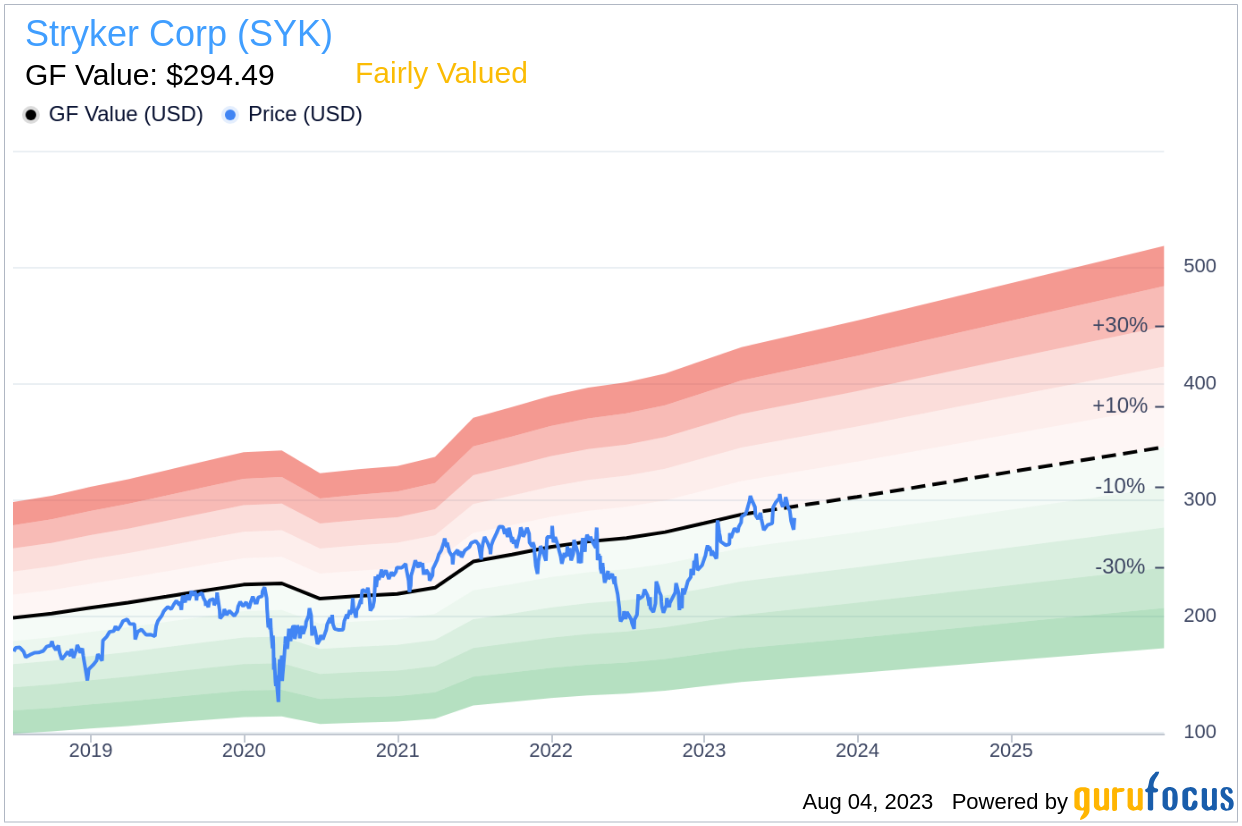Click the -30% band label

pos(1119,567)
